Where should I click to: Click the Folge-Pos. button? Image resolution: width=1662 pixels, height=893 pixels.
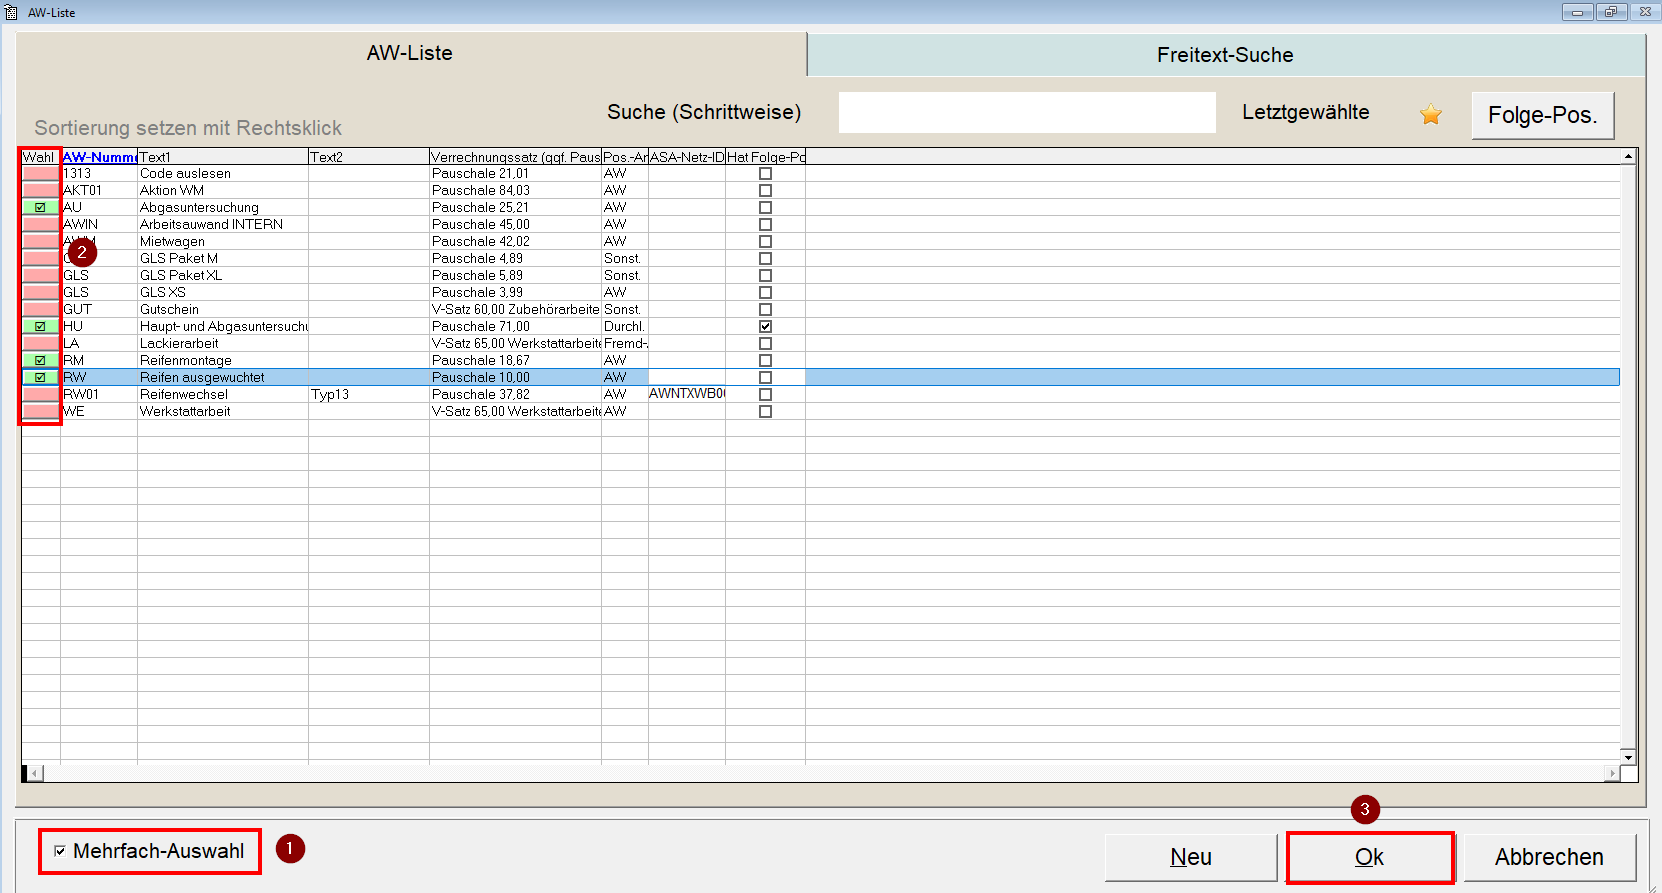click(x=1542, y=115)
